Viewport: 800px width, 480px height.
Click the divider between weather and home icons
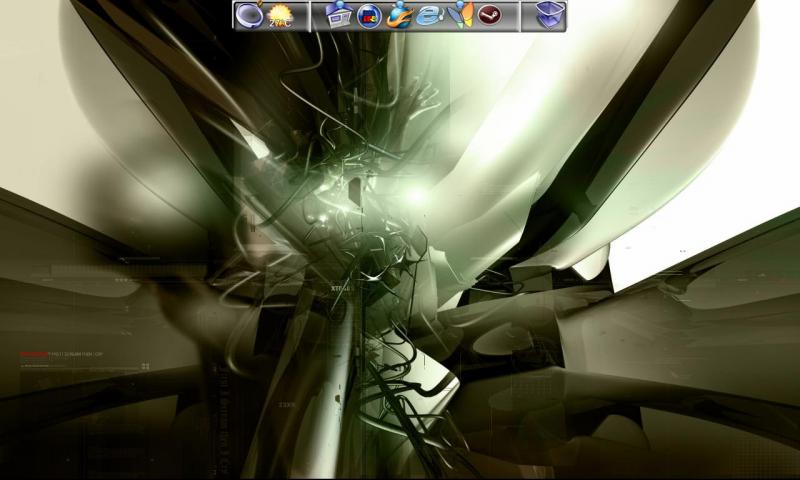coord(309,16)
